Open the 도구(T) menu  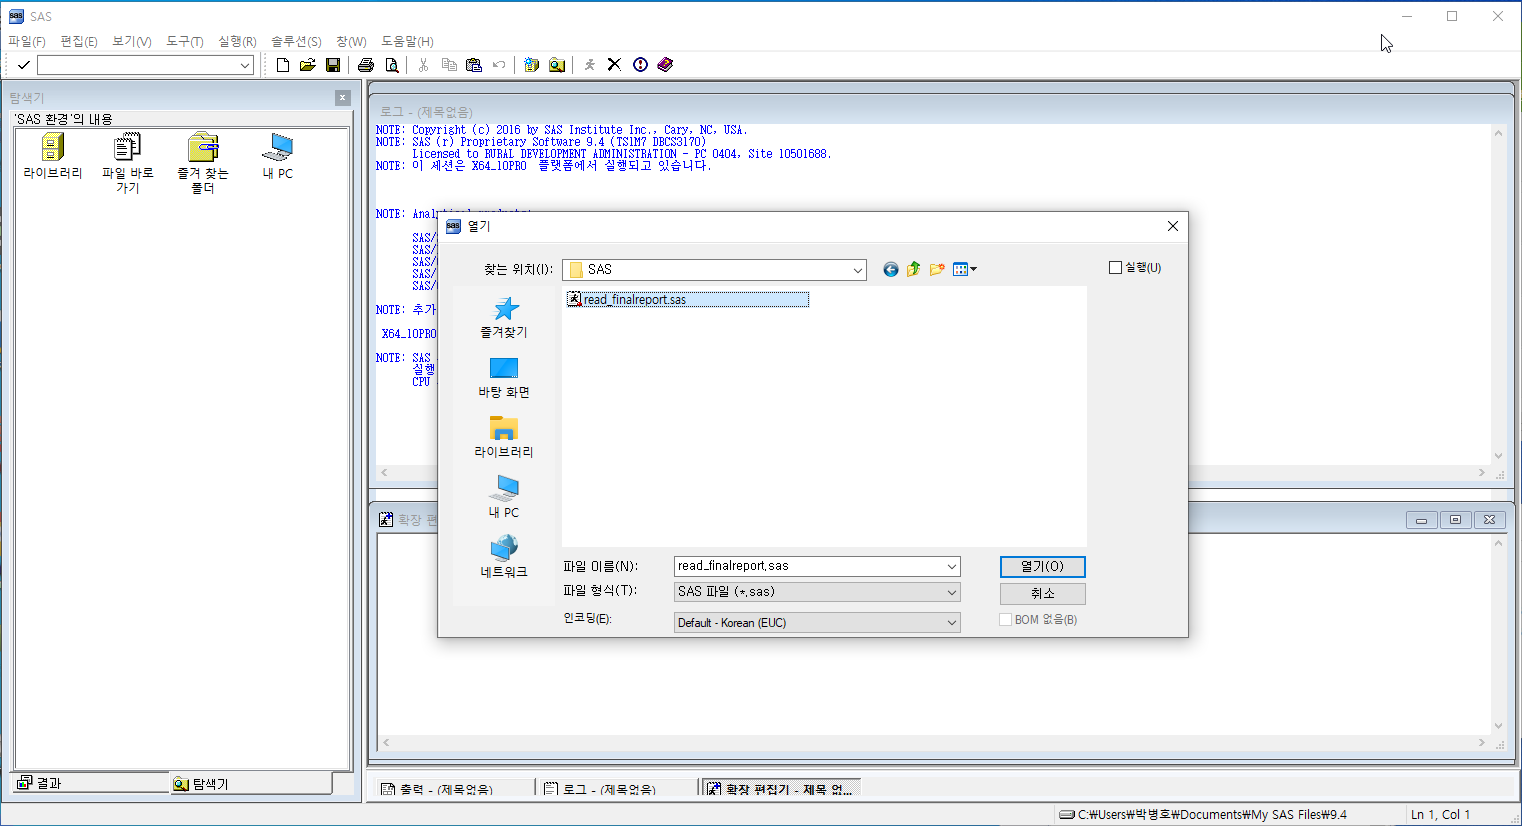(x=185, y=41)
